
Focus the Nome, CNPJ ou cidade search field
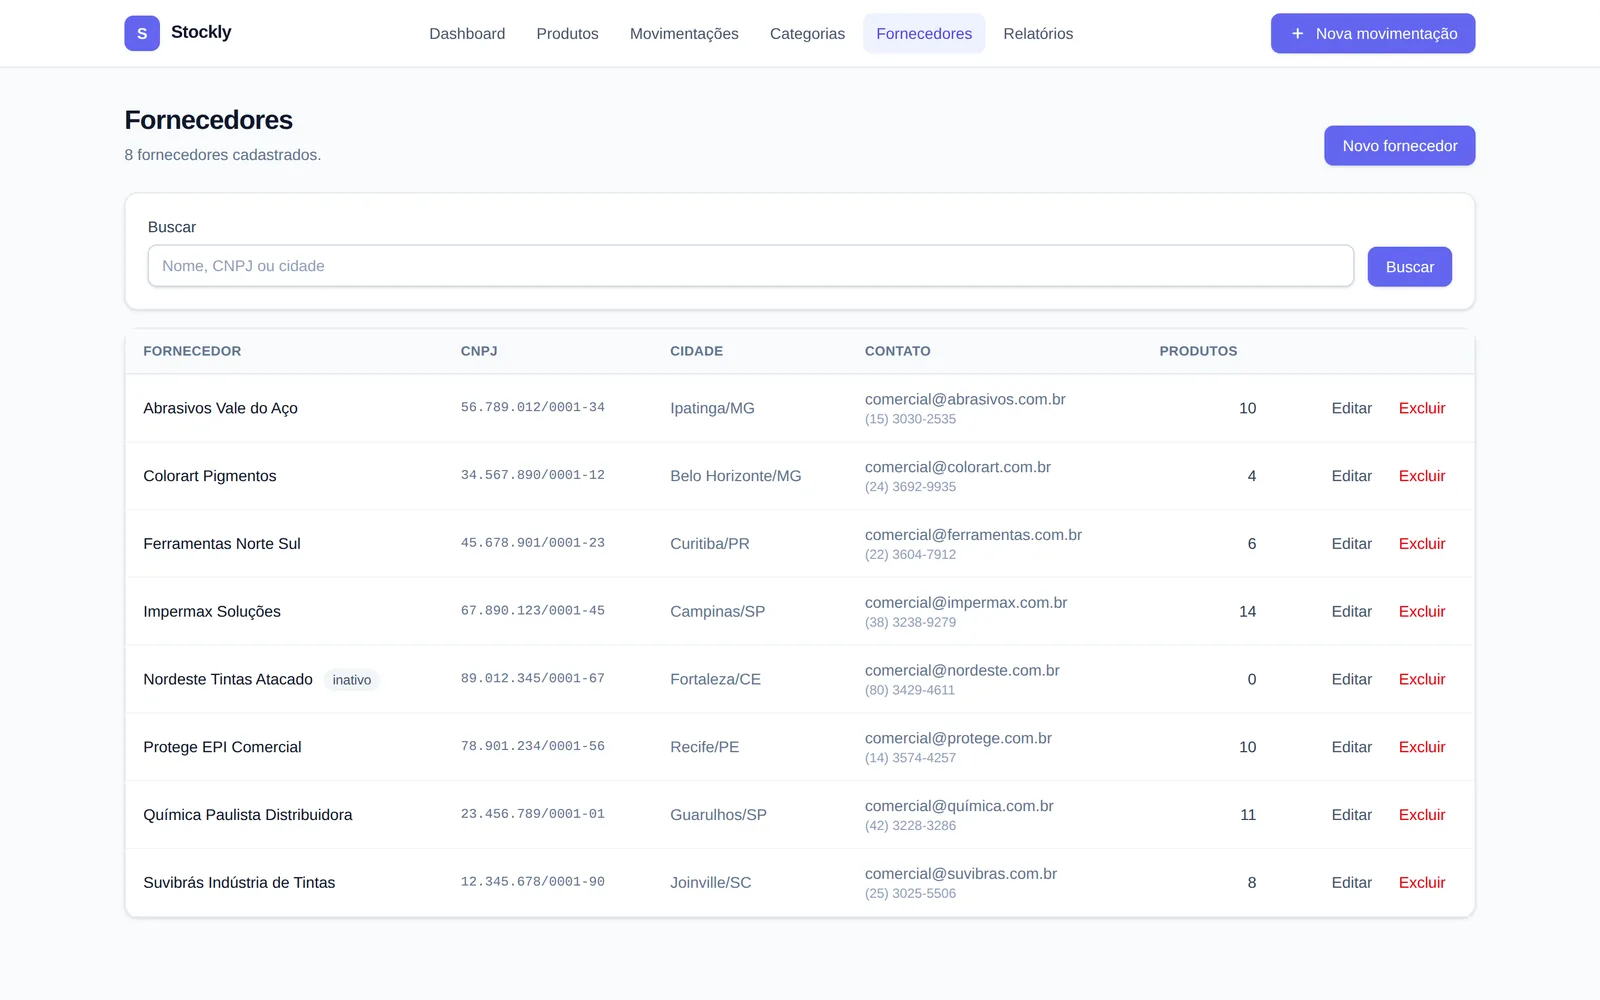pos(750,266)
